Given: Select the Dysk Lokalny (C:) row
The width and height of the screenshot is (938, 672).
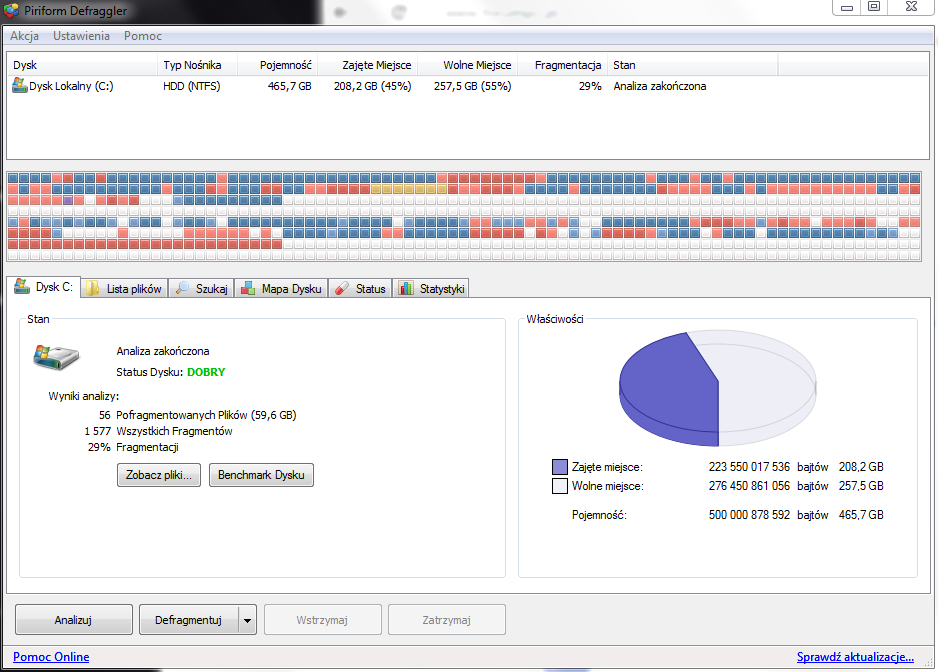Looking at the screenshot, I should click(x=468, y=86).
